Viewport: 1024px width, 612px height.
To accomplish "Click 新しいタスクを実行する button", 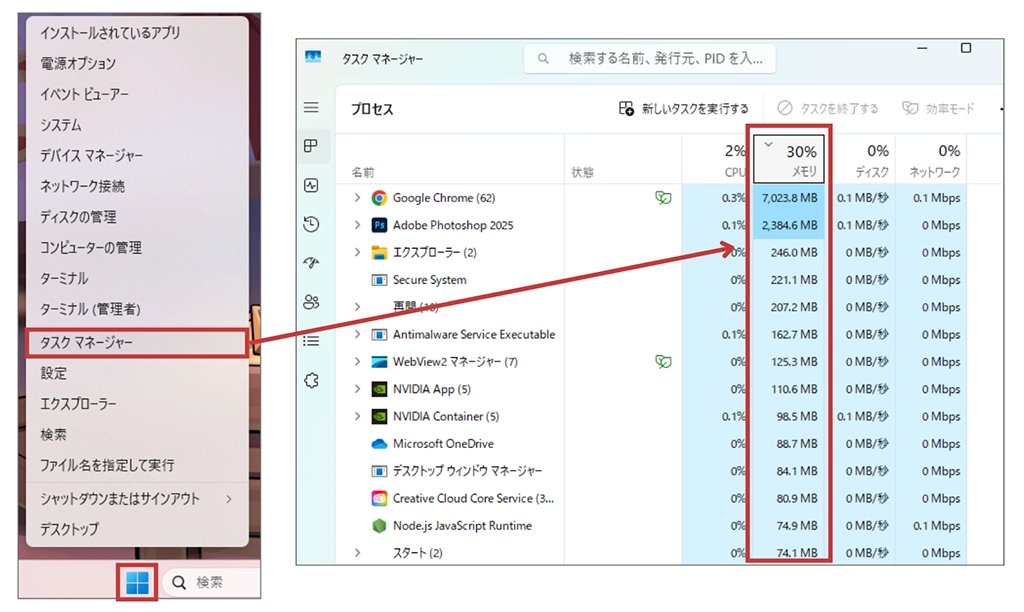I will (684, 108).
